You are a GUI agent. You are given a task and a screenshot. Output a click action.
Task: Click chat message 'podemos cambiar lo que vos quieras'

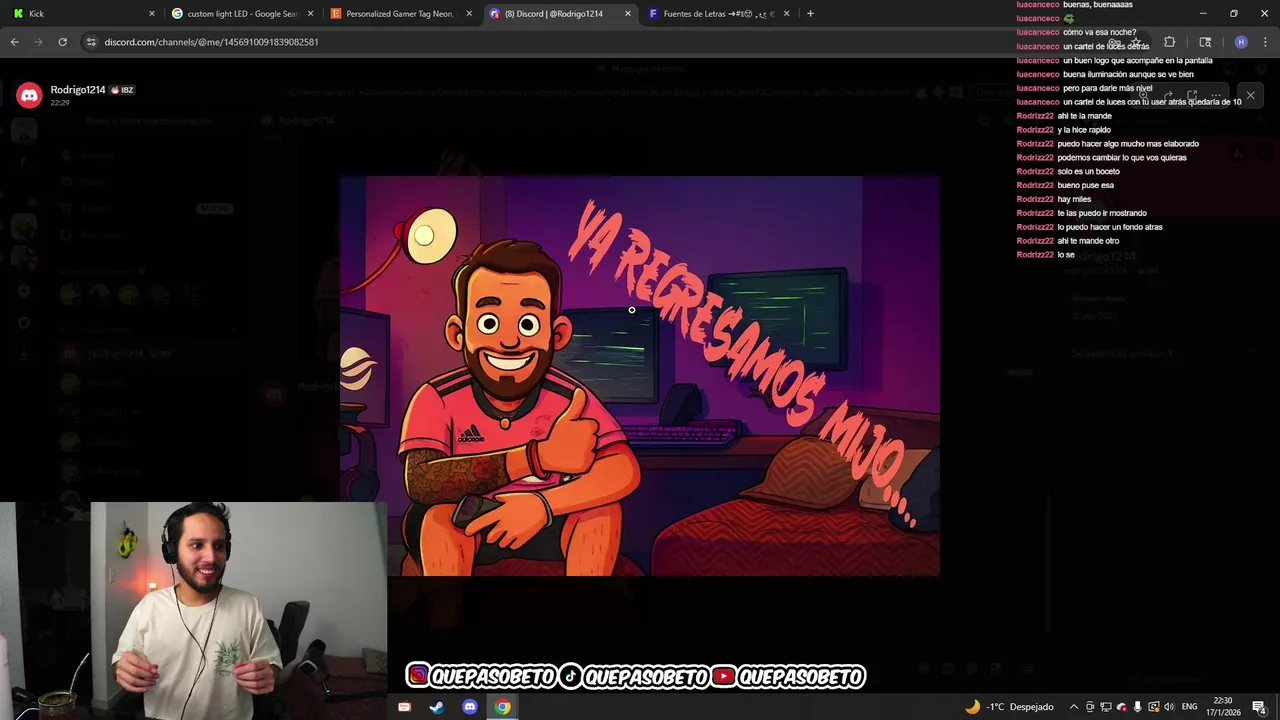[x=1122, y=157]
